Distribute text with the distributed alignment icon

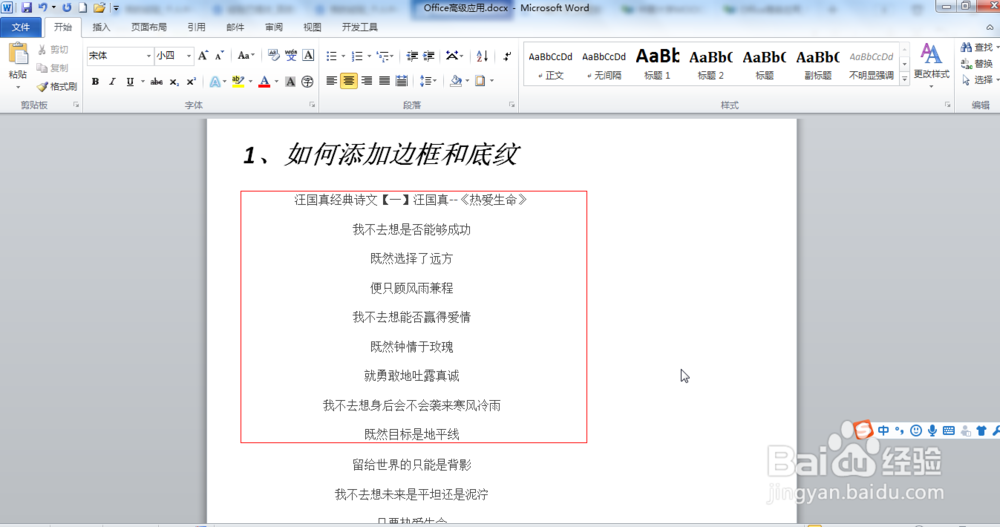401,81
